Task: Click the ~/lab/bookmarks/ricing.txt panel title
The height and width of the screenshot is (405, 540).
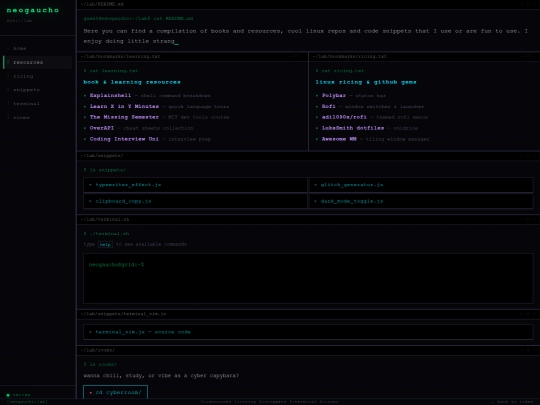Action: coord(350,56)
